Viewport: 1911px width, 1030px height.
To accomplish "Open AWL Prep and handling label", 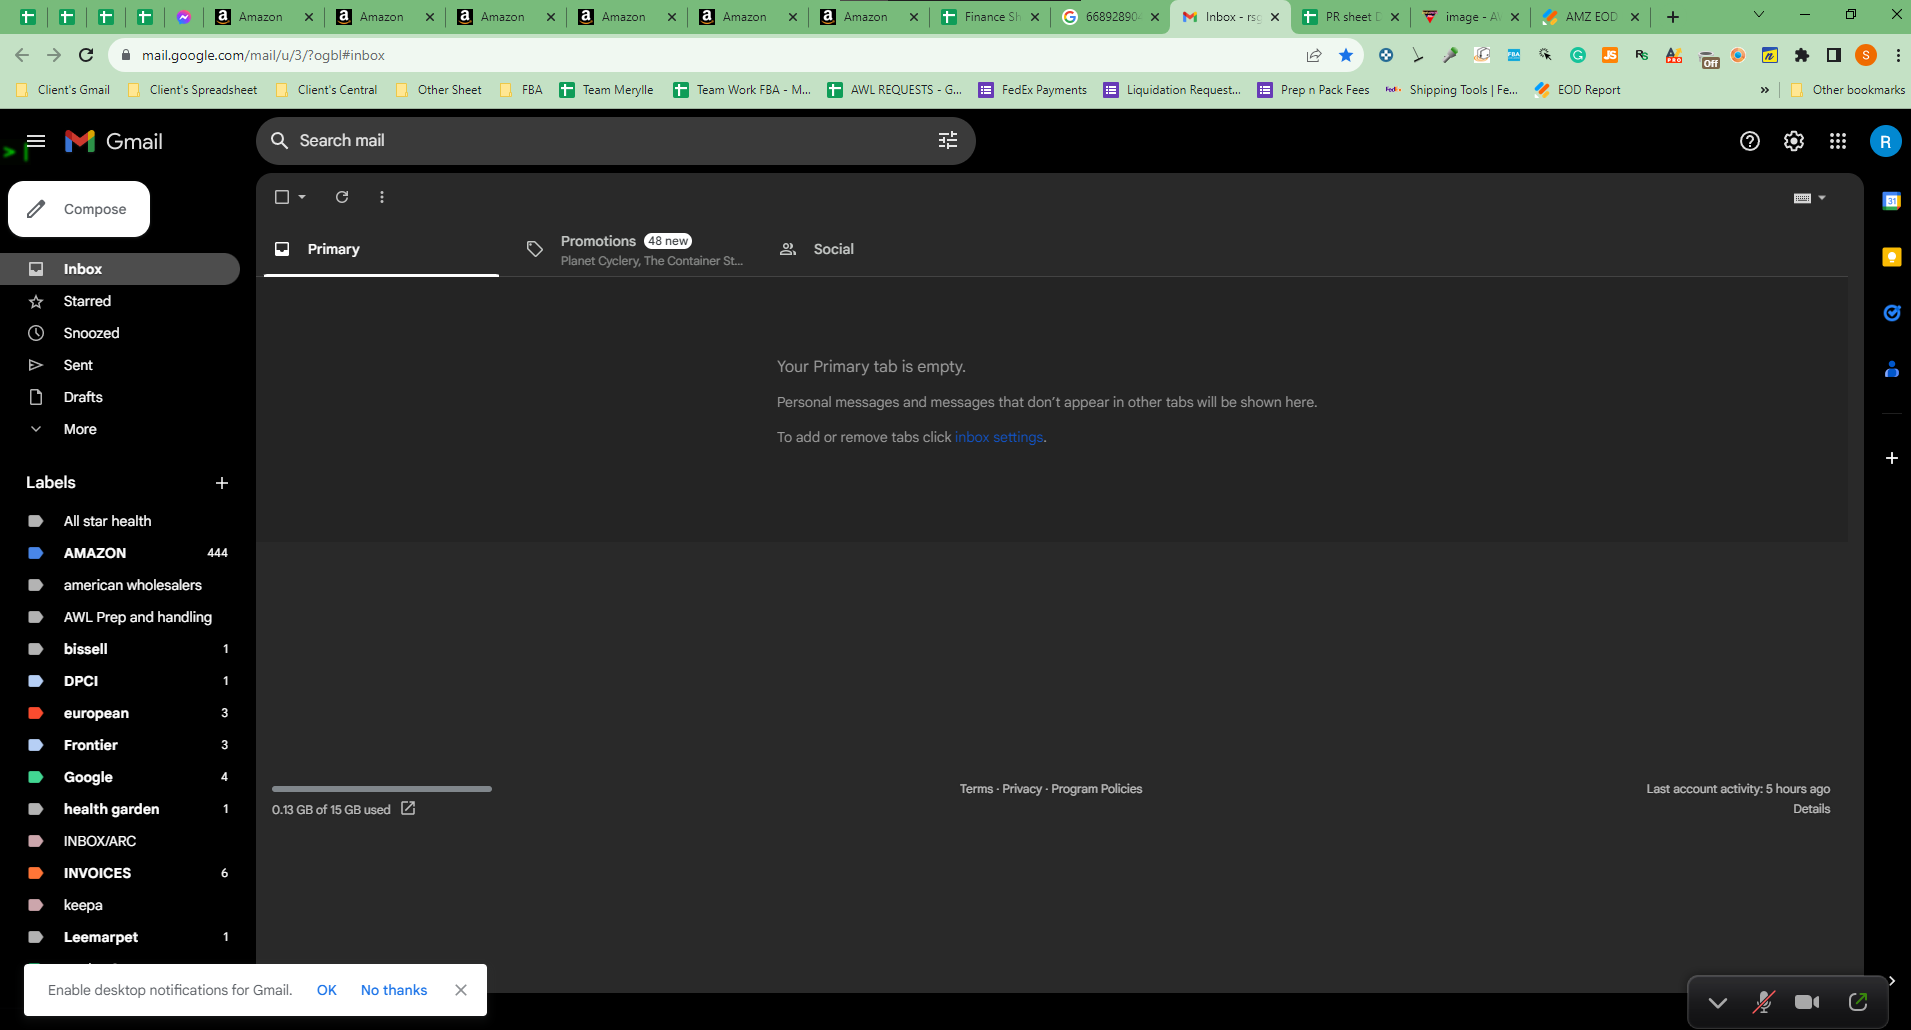I will click(120, 617).
